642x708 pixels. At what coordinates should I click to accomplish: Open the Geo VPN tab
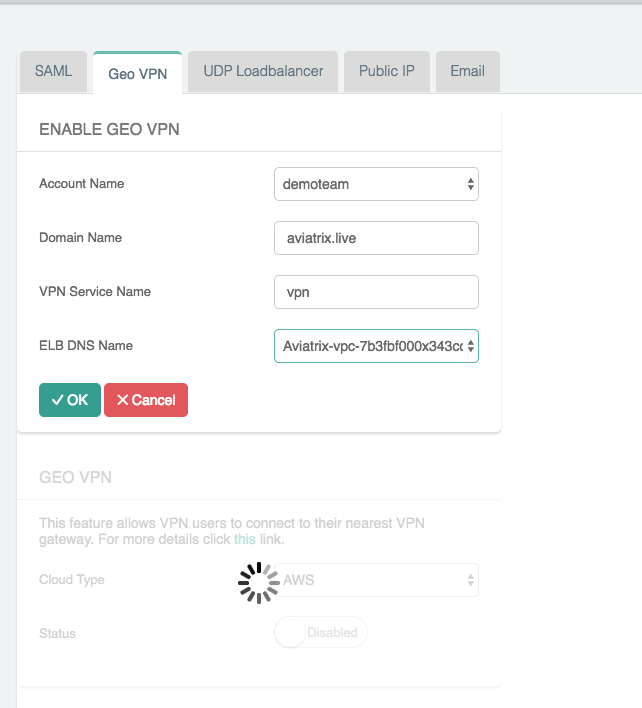coord(137,73)
